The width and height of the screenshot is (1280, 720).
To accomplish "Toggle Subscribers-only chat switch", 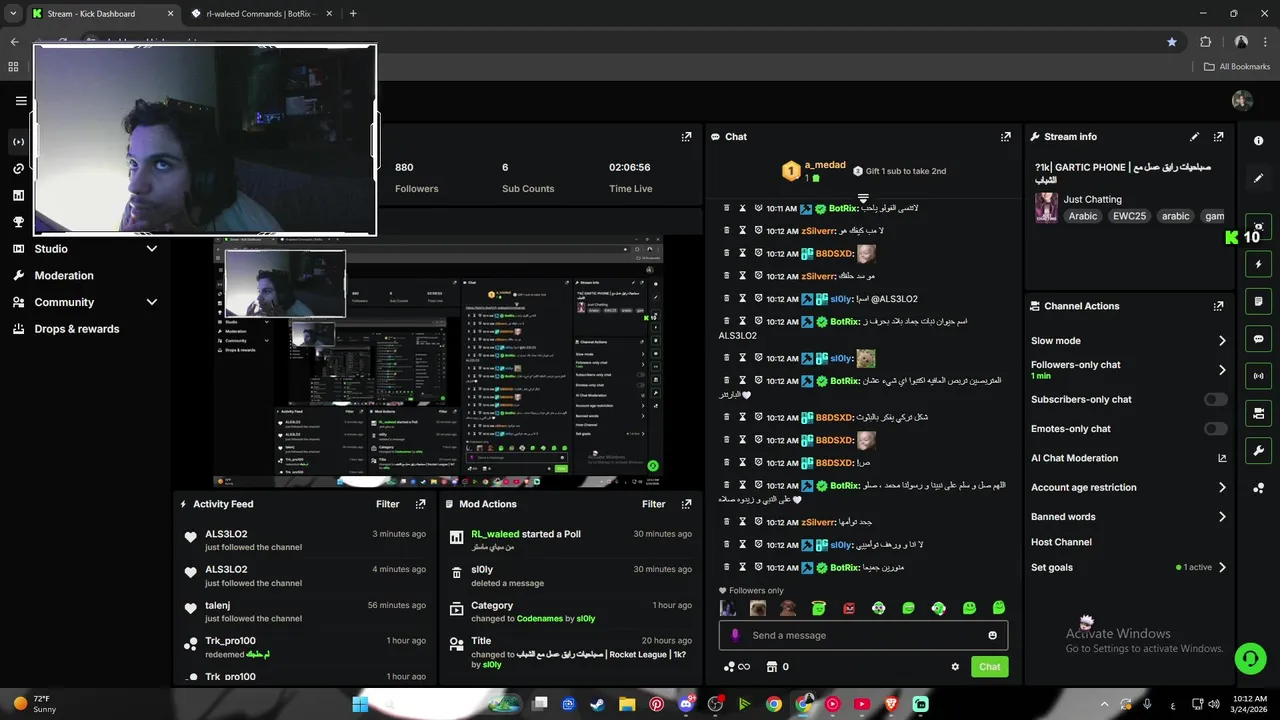I will (x=1215, y=399).
